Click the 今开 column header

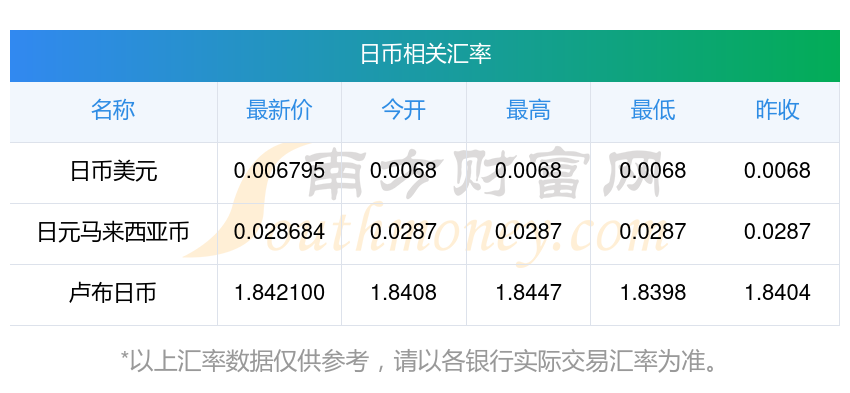tap(403, 111)
